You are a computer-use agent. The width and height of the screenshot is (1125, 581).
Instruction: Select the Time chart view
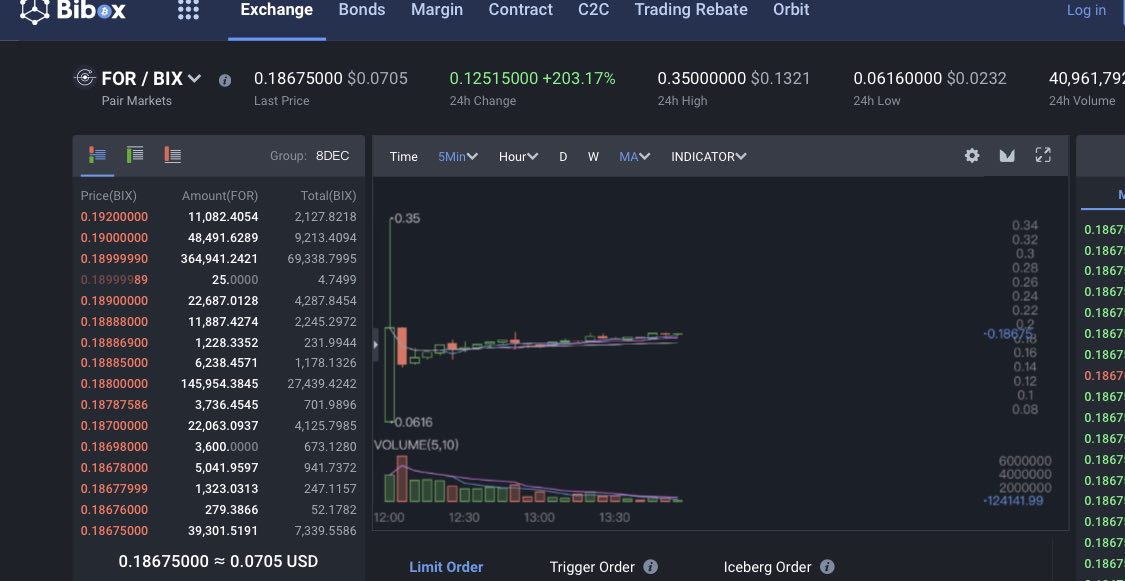pyautogui.click(x=403, y=156)
